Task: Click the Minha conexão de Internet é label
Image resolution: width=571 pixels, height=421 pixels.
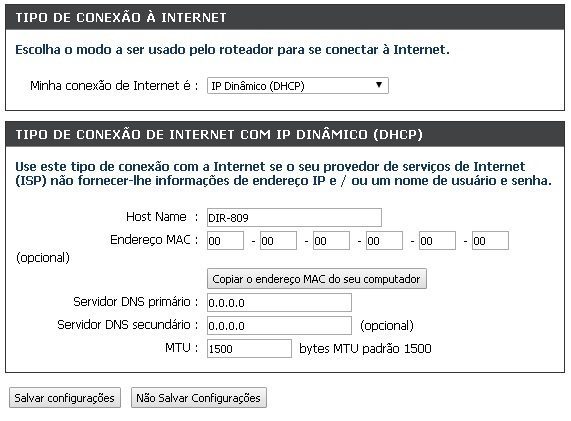Action: click(x=114, y=86)
